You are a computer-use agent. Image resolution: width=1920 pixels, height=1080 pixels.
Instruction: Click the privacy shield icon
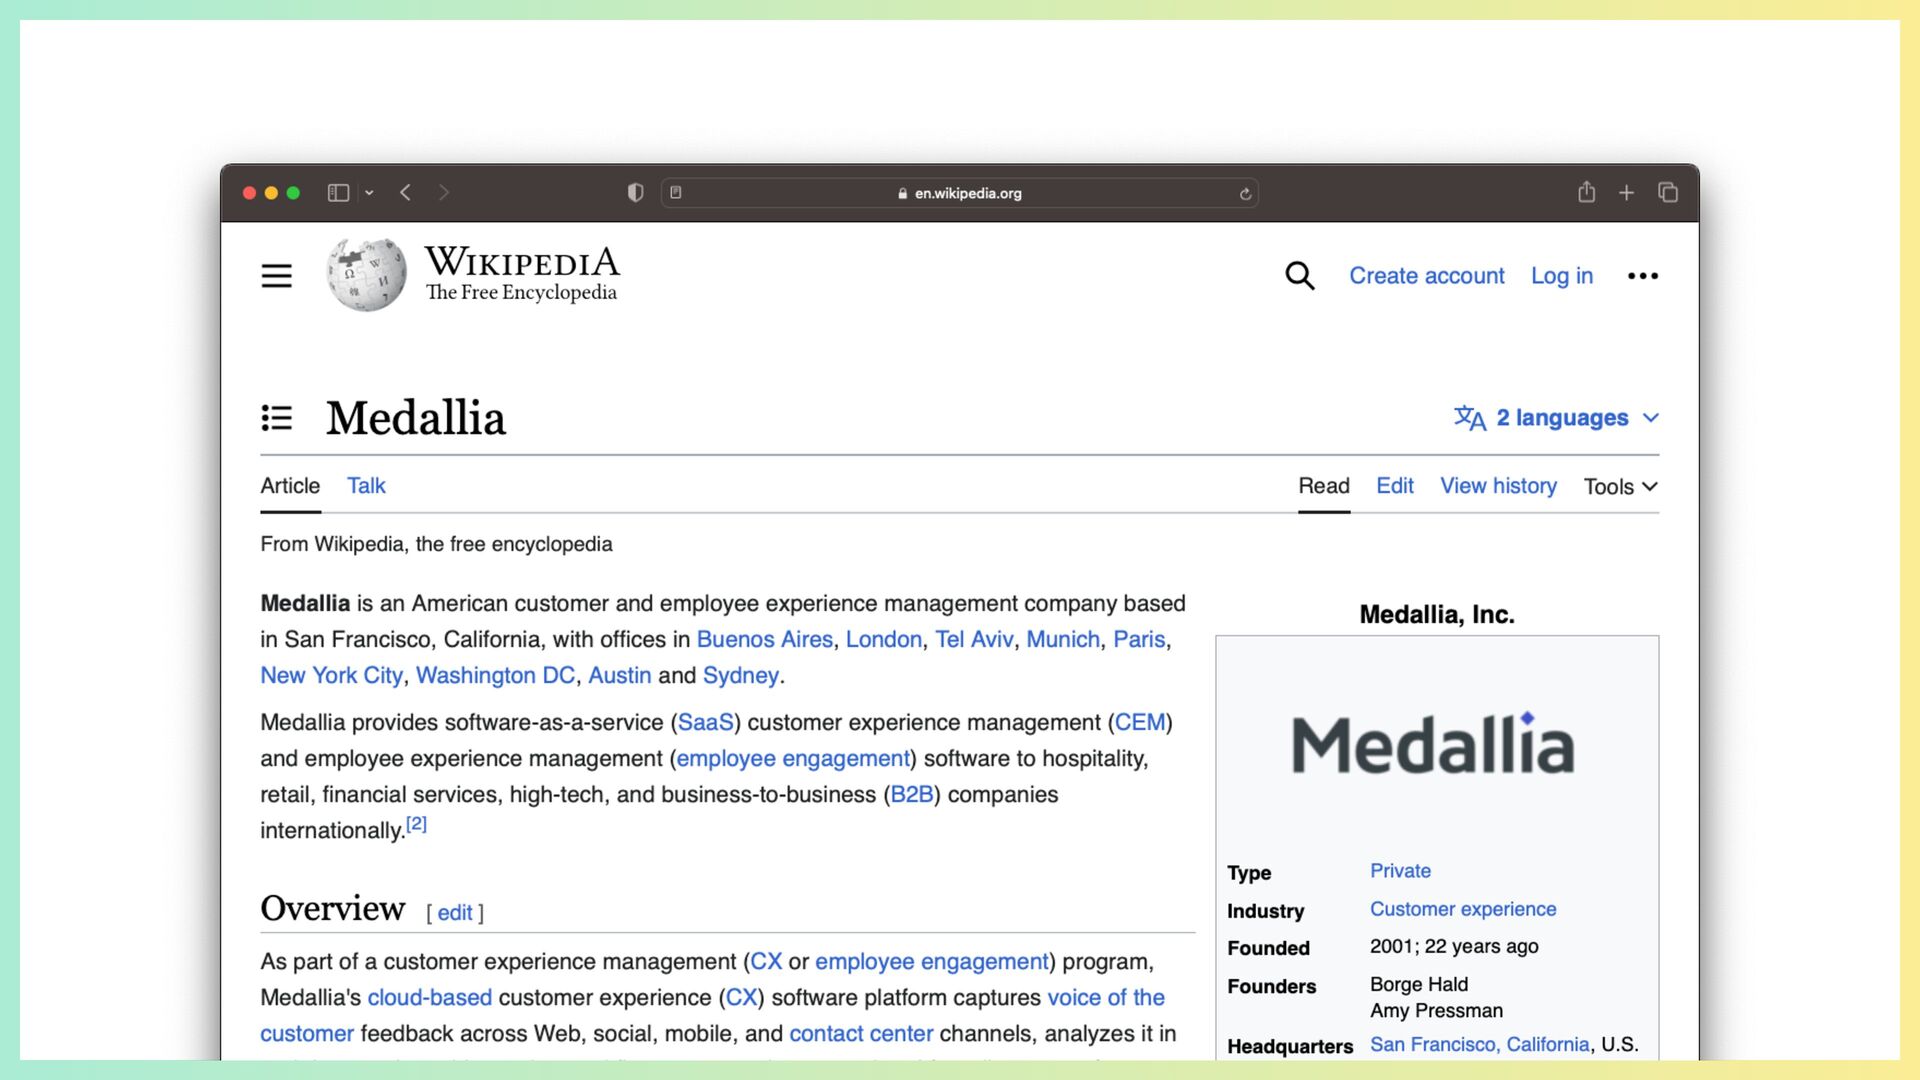point(635,193)
